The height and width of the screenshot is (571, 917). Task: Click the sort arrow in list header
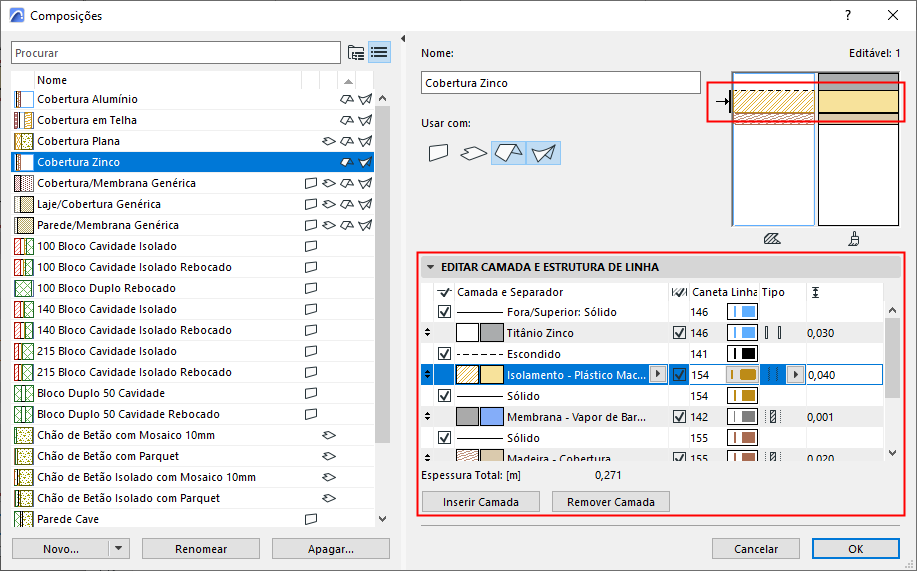point(348,81)
